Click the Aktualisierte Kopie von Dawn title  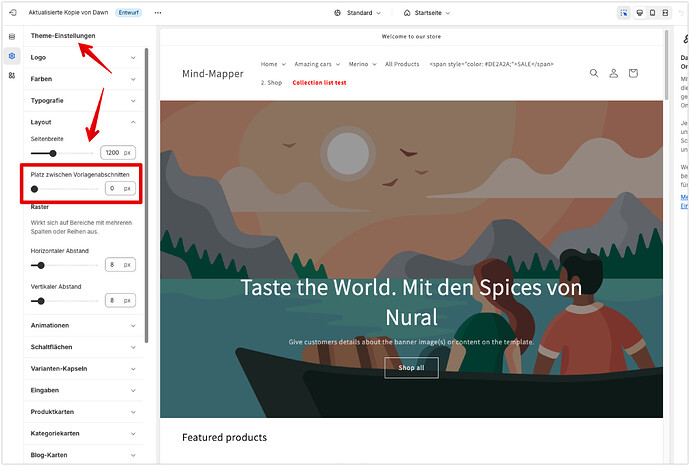pos(68,13)
